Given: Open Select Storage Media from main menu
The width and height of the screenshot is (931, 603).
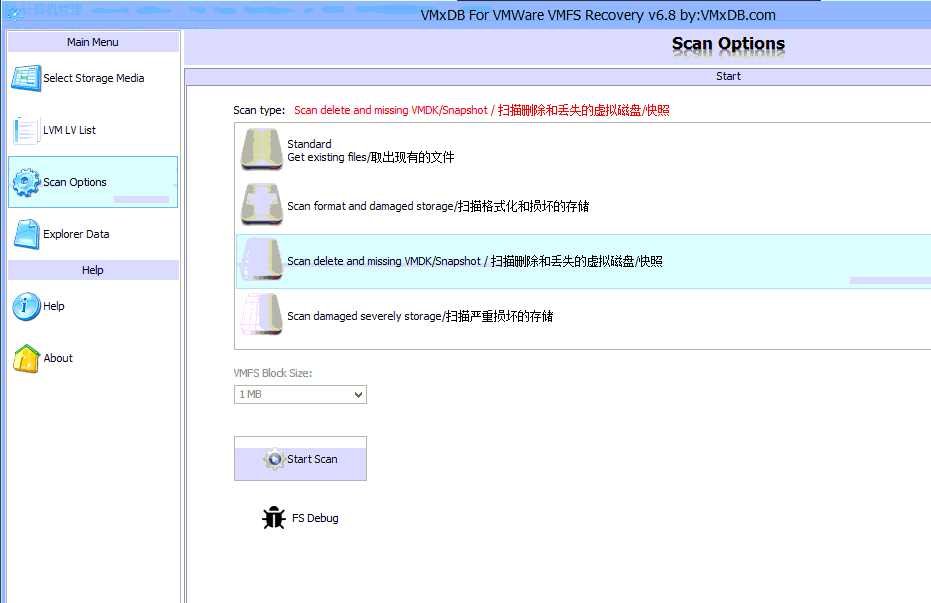Looking at the screenshot, I should point(93,78).
